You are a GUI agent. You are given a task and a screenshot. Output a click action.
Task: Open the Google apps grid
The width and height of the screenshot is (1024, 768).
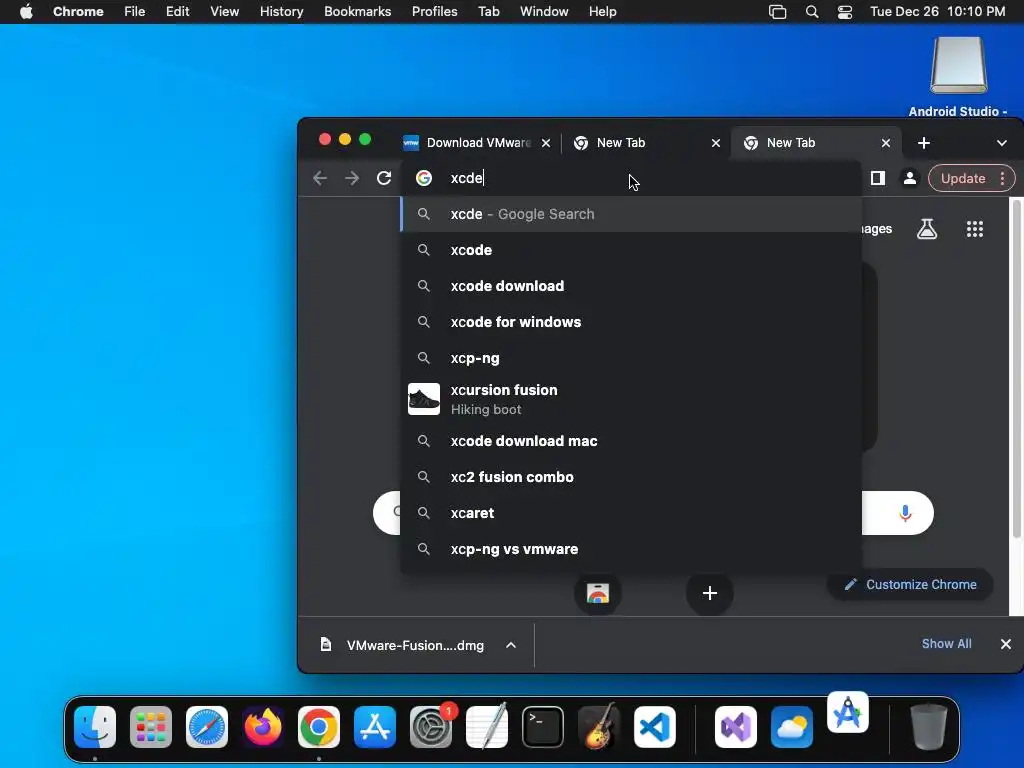click(974, 229)
